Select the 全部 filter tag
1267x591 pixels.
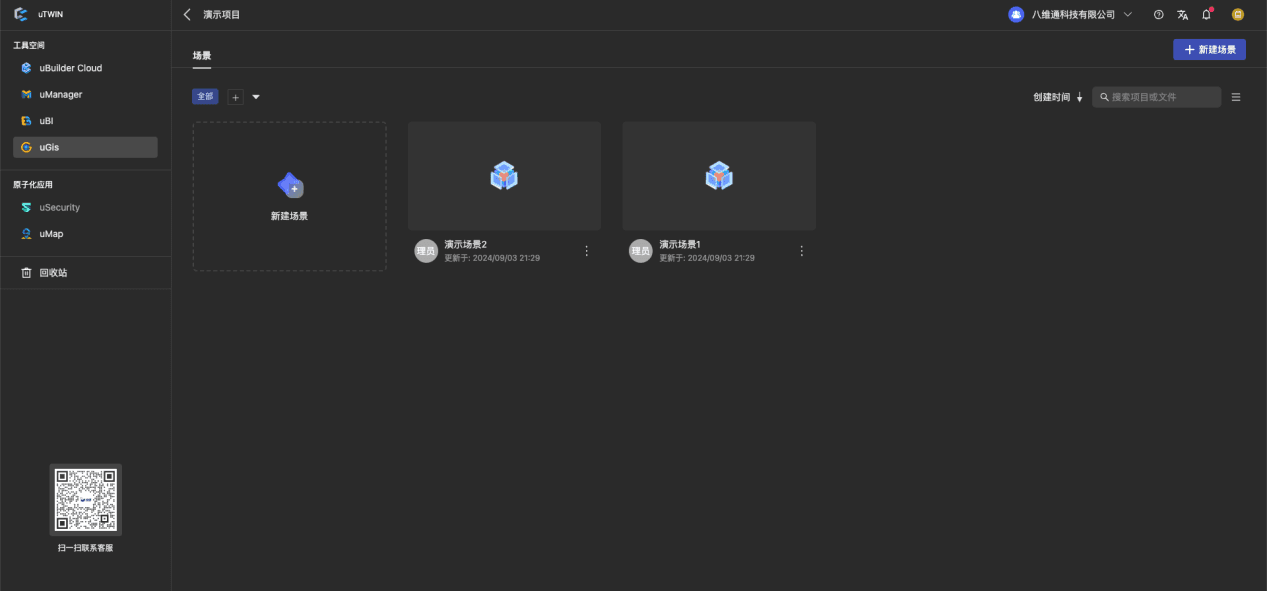tap(205, 97)
